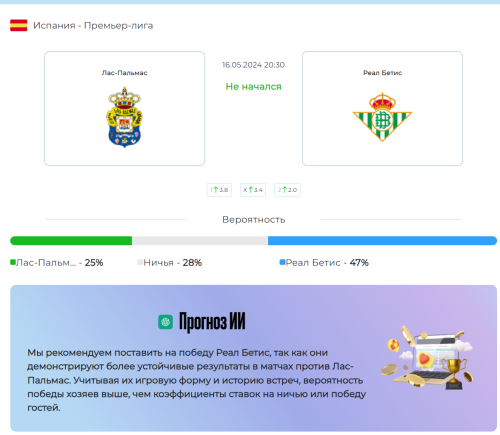Click the Real Betis club crest

coord(382,117)
